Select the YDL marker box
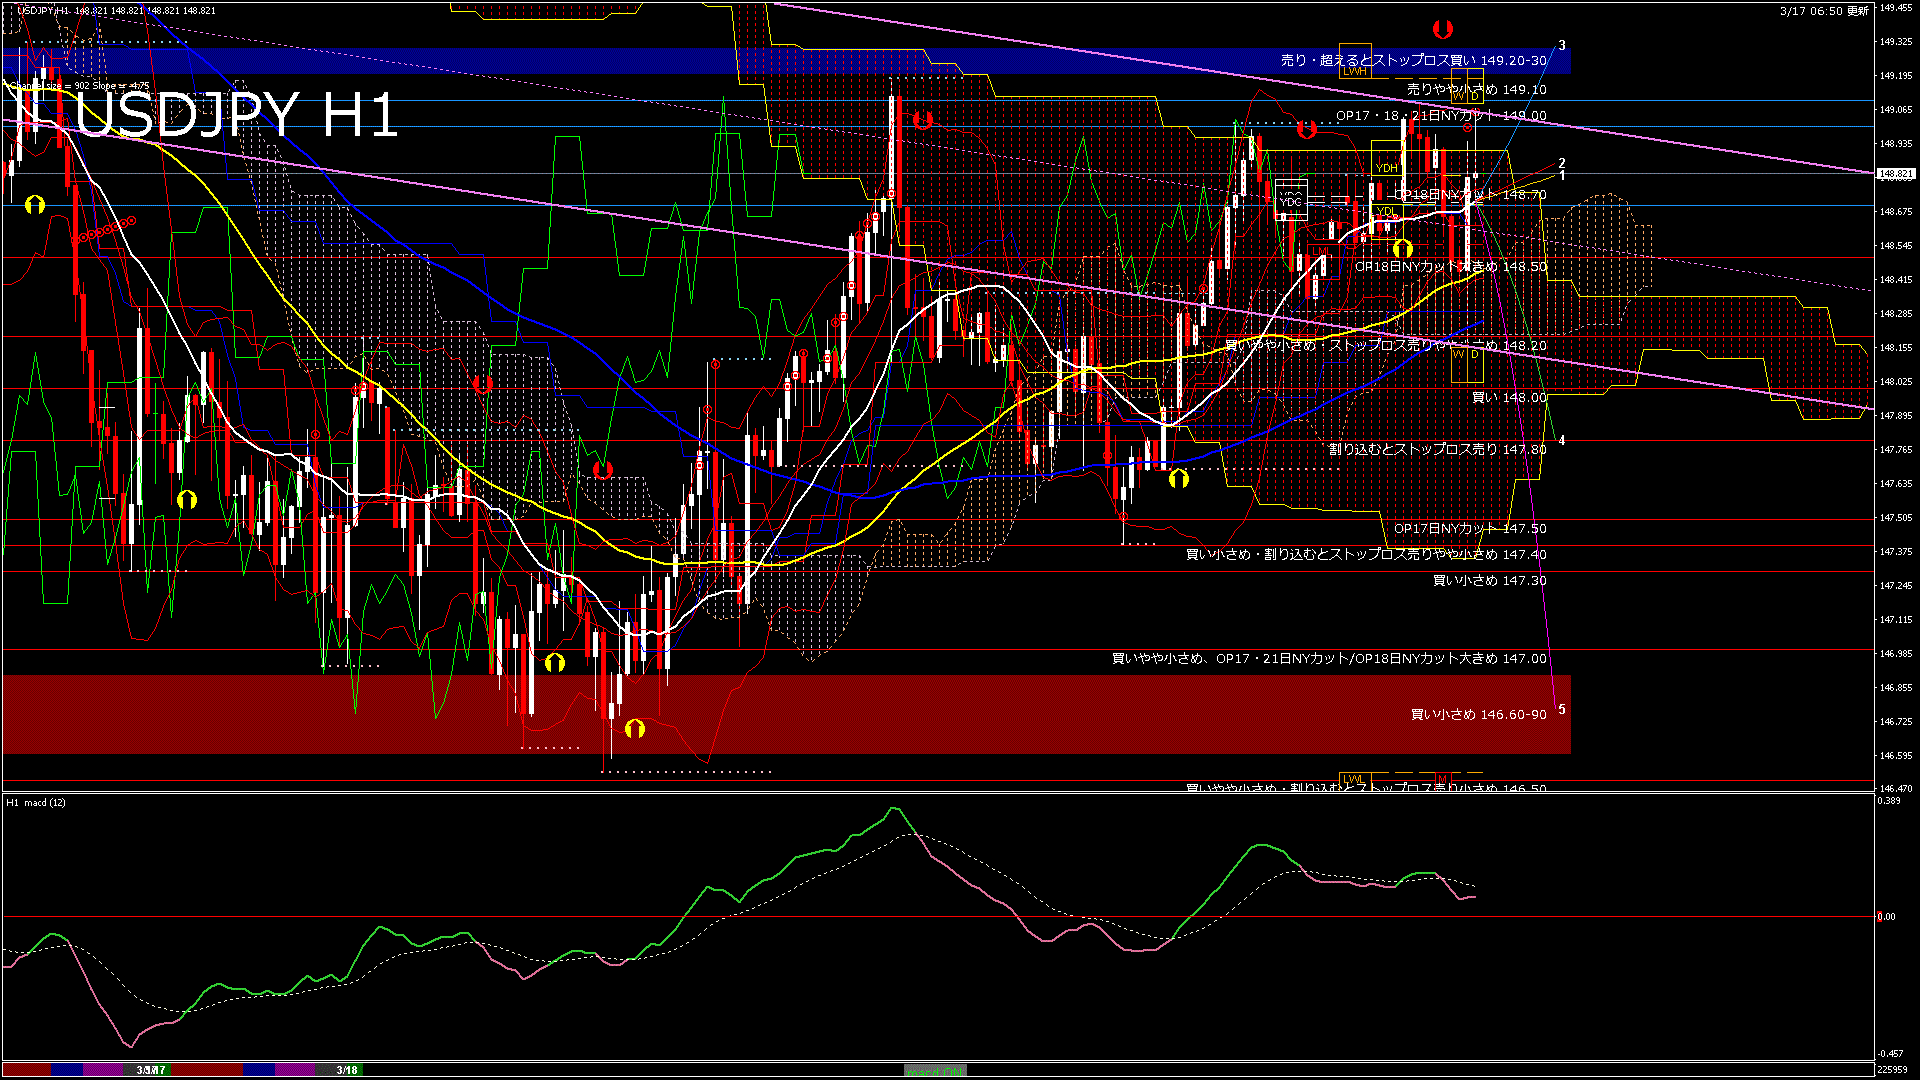 click(x=1386, y=210)
